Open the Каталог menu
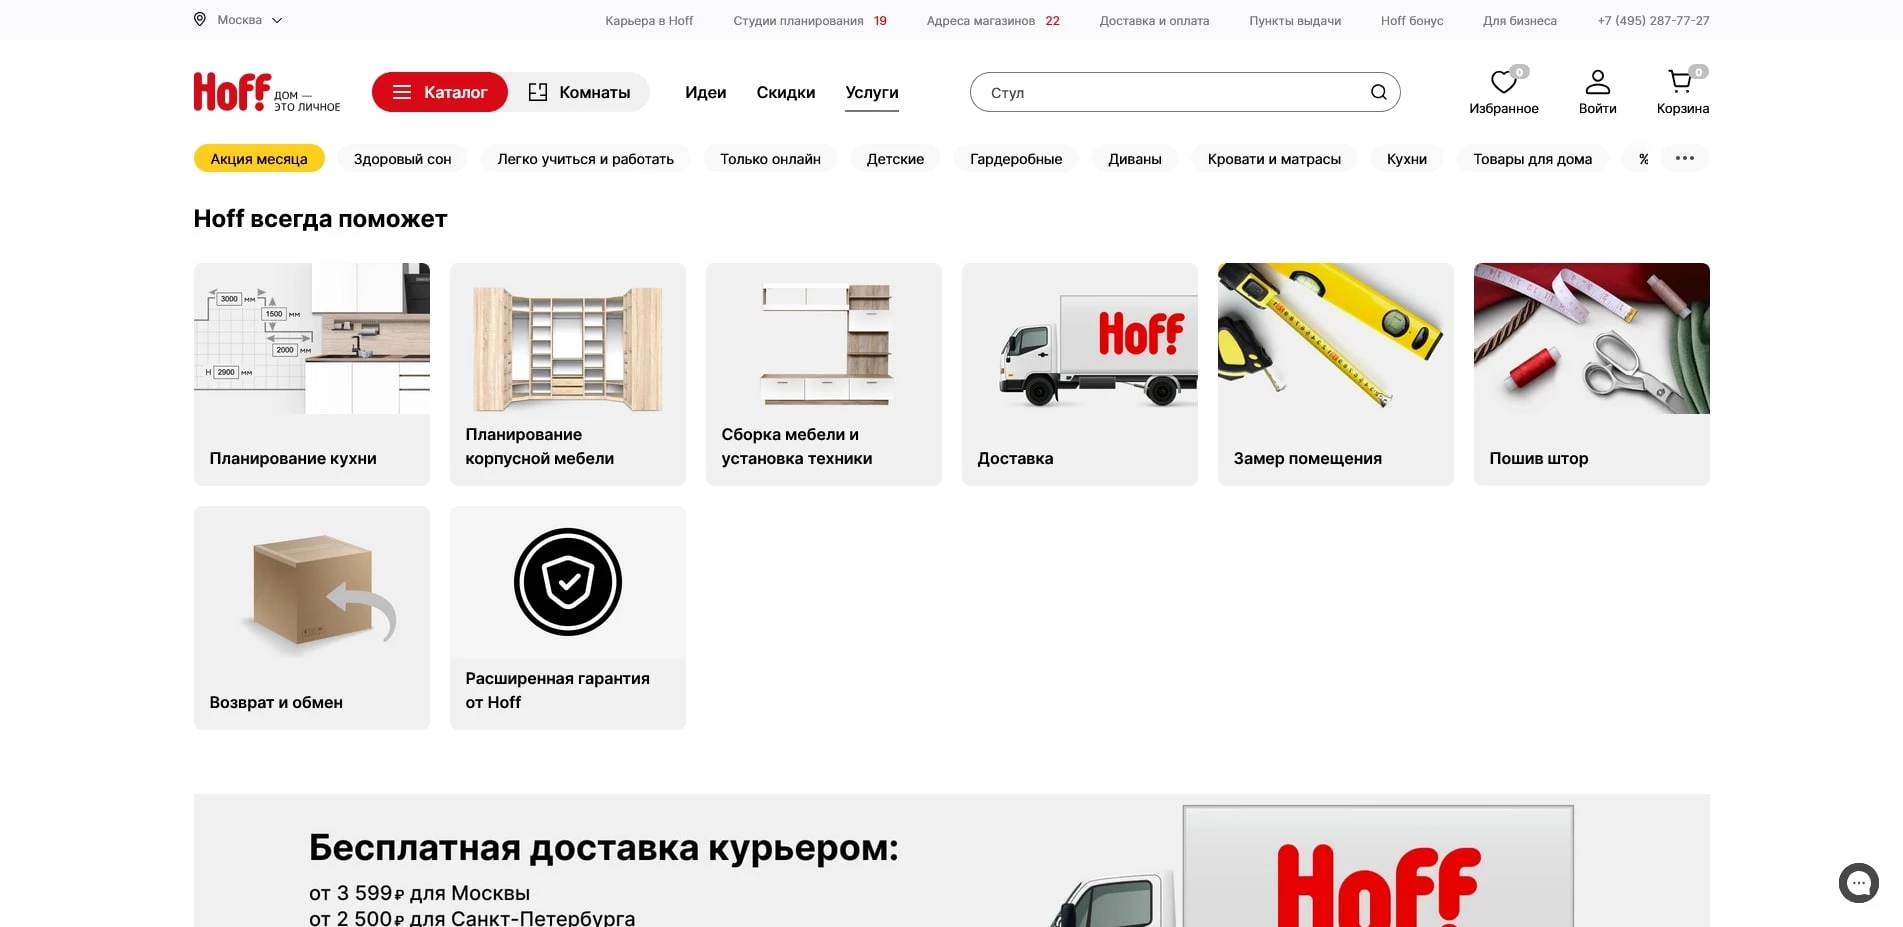Viewport: 1903px width, 927px height. click(439, 91)
